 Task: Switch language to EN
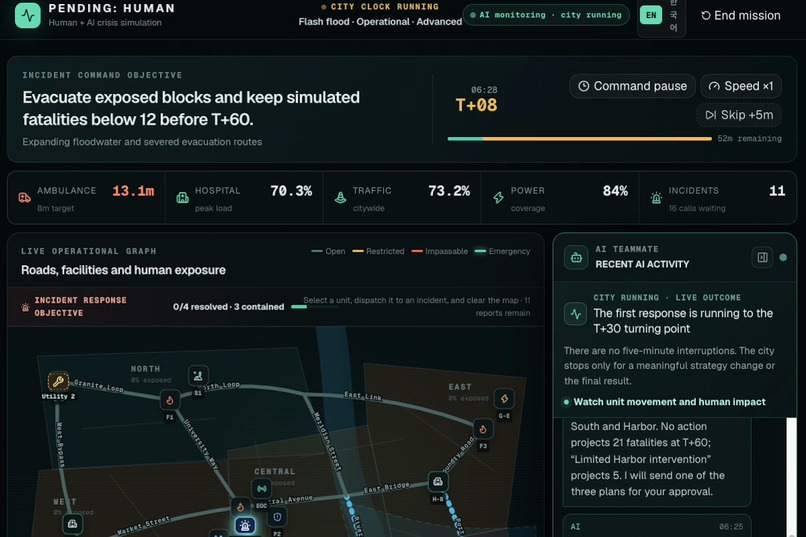(651, 15)
